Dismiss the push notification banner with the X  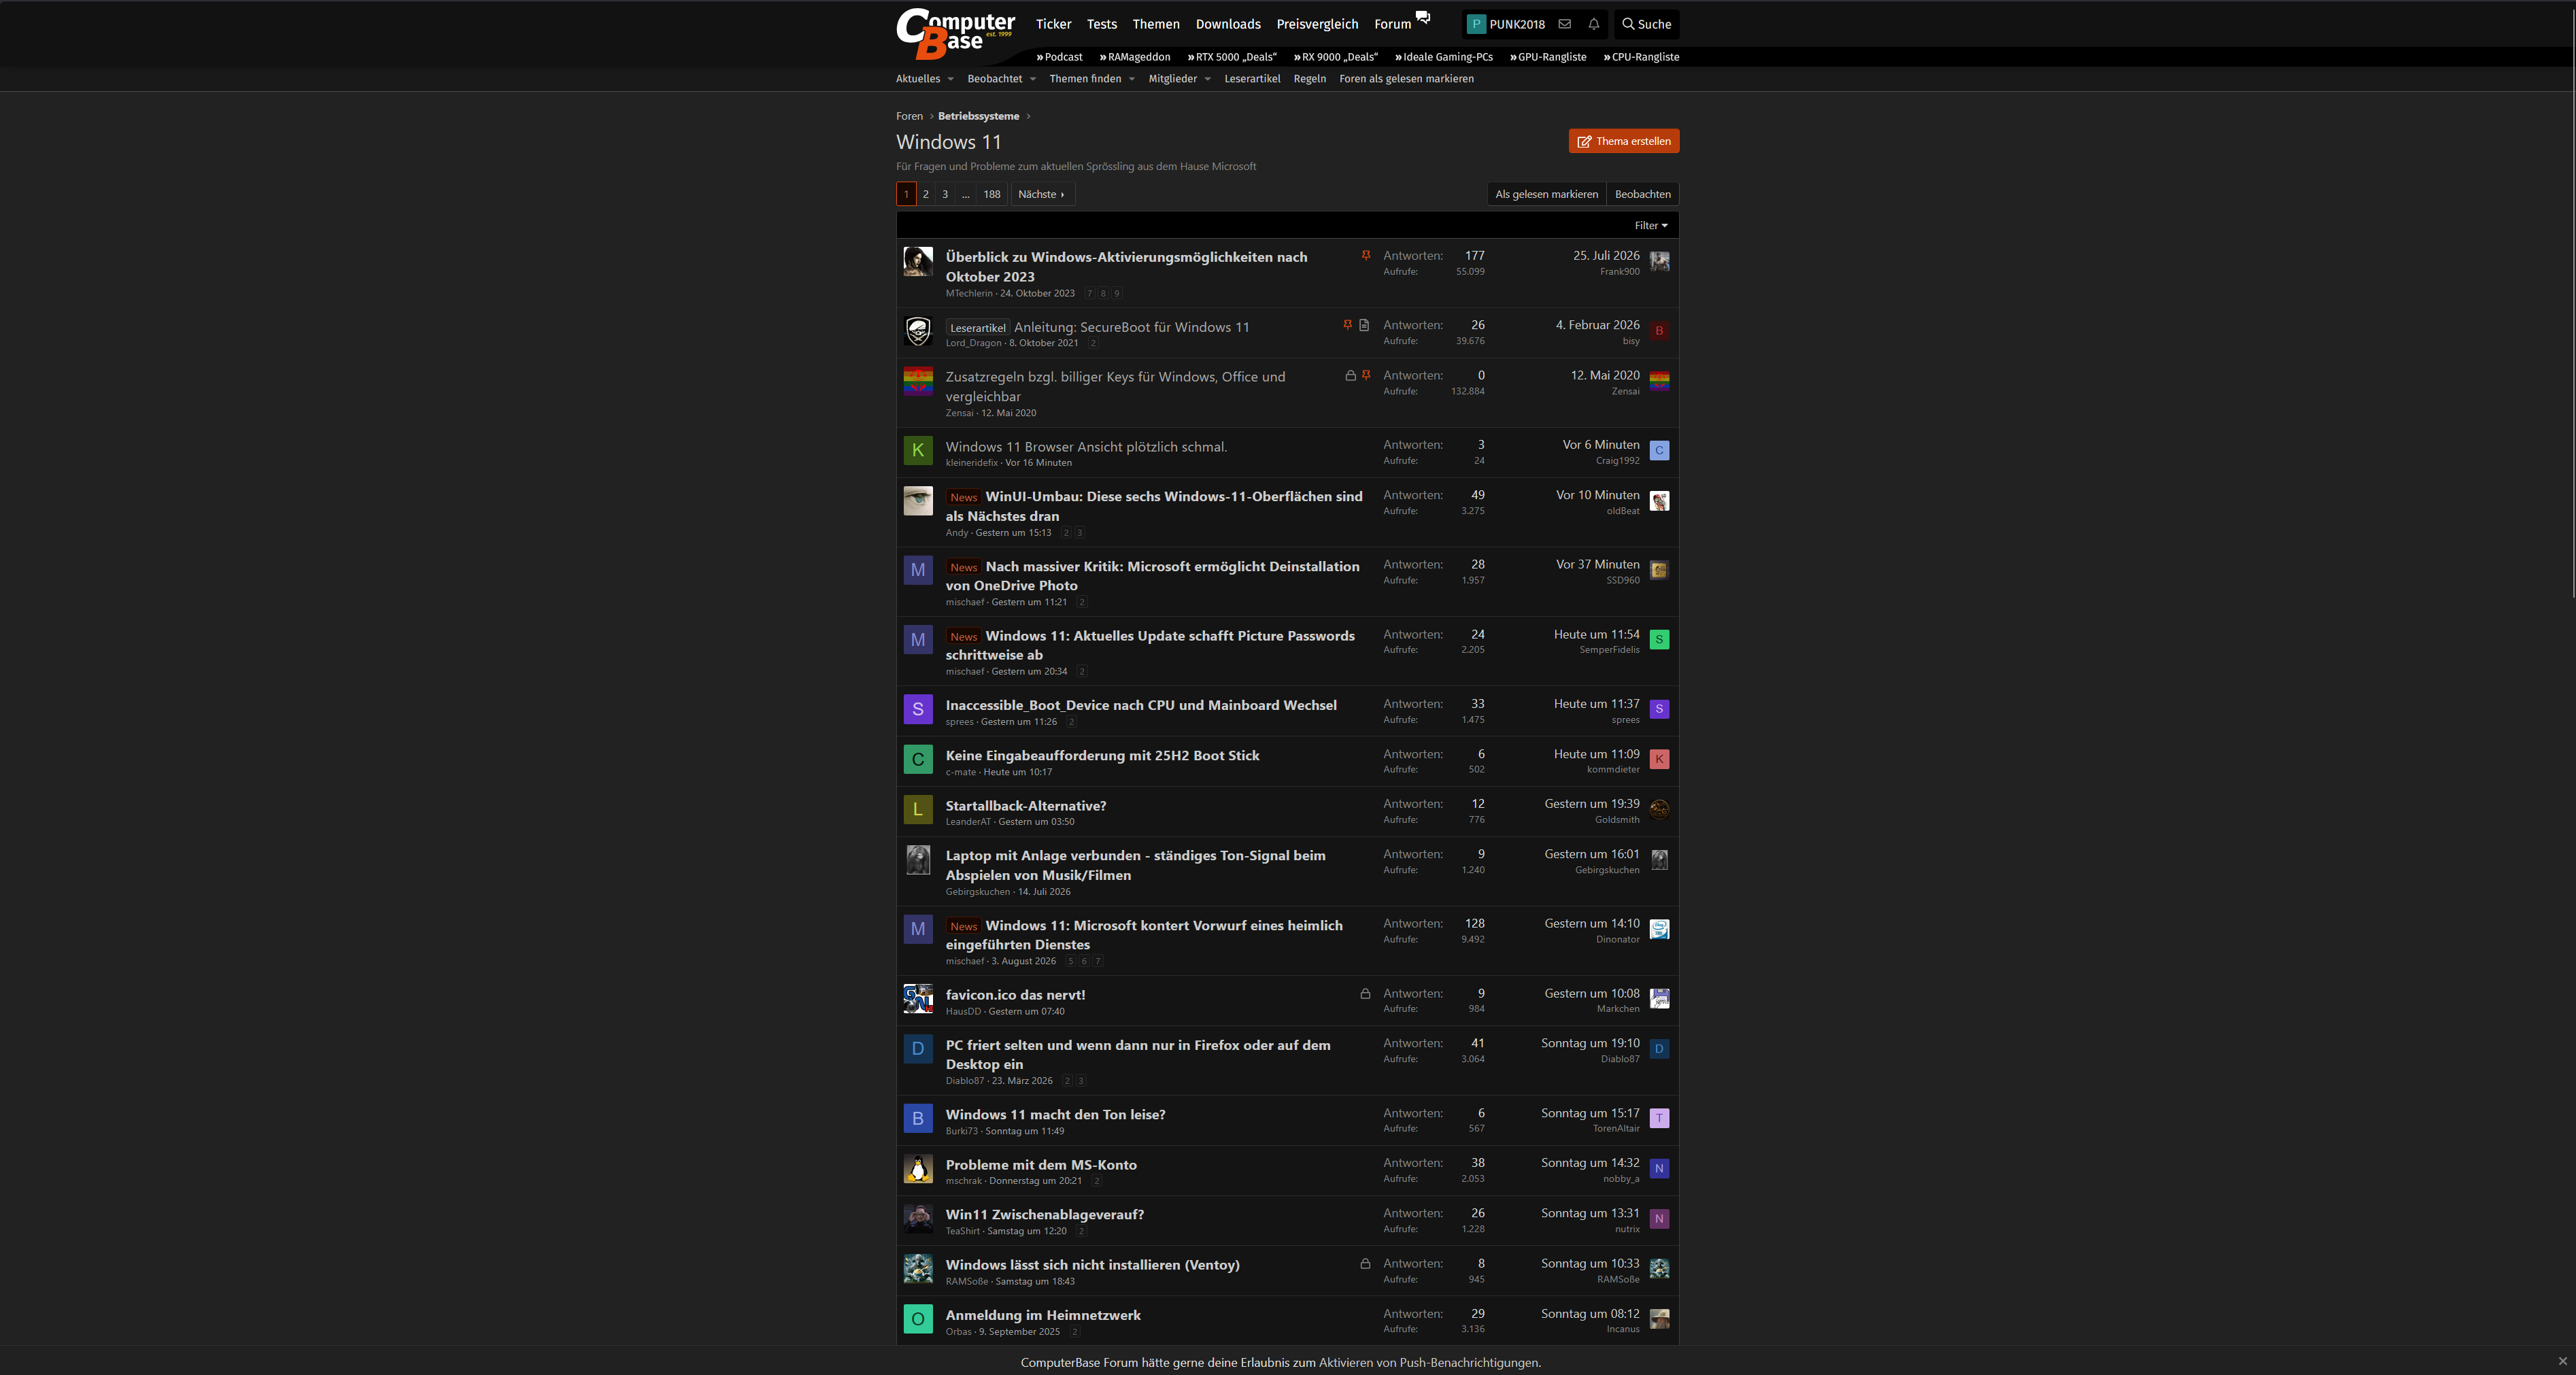coord(2562,1361)
